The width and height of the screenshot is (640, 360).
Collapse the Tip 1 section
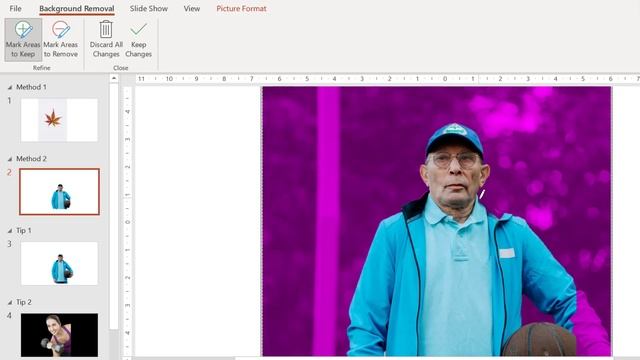pyautogui.click(x=10, y=231)
